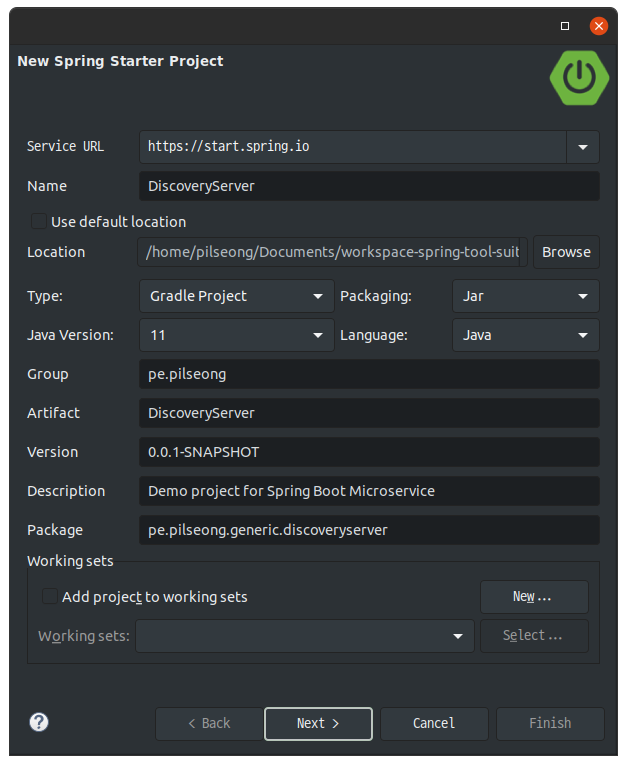Click into the Service URL text field
This screenshot has height=765, width=627.
click(353, 147)
